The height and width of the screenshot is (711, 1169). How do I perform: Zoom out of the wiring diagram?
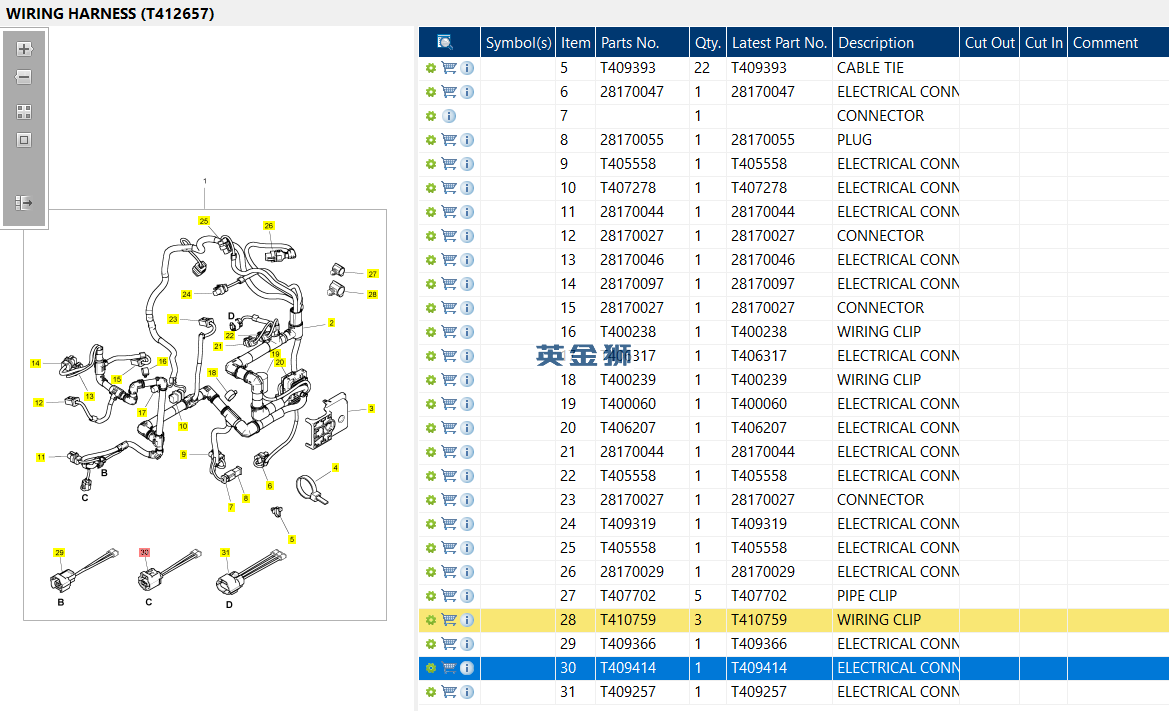[24, 77]
